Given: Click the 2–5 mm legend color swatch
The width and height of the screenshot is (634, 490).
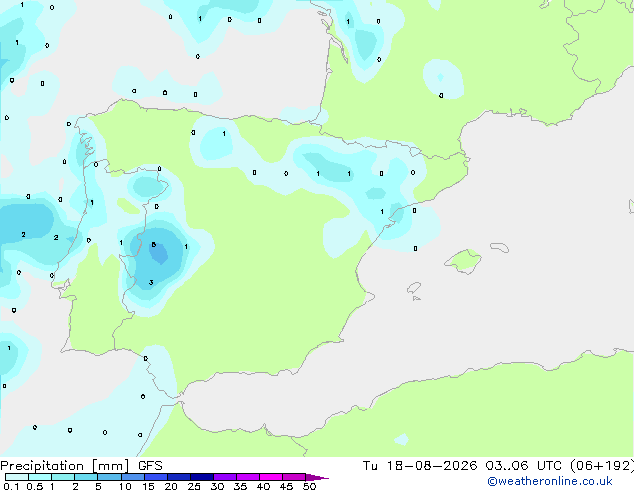Looking at the screenshot, I should (x=87, y=477).
